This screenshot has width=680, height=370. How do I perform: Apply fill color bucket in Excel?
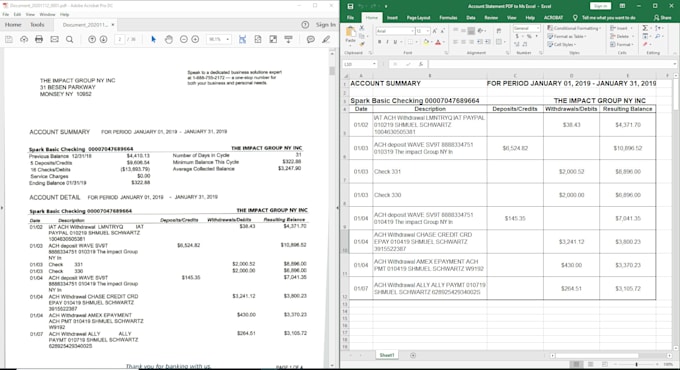pyautogui.click(x=426, y=42)
